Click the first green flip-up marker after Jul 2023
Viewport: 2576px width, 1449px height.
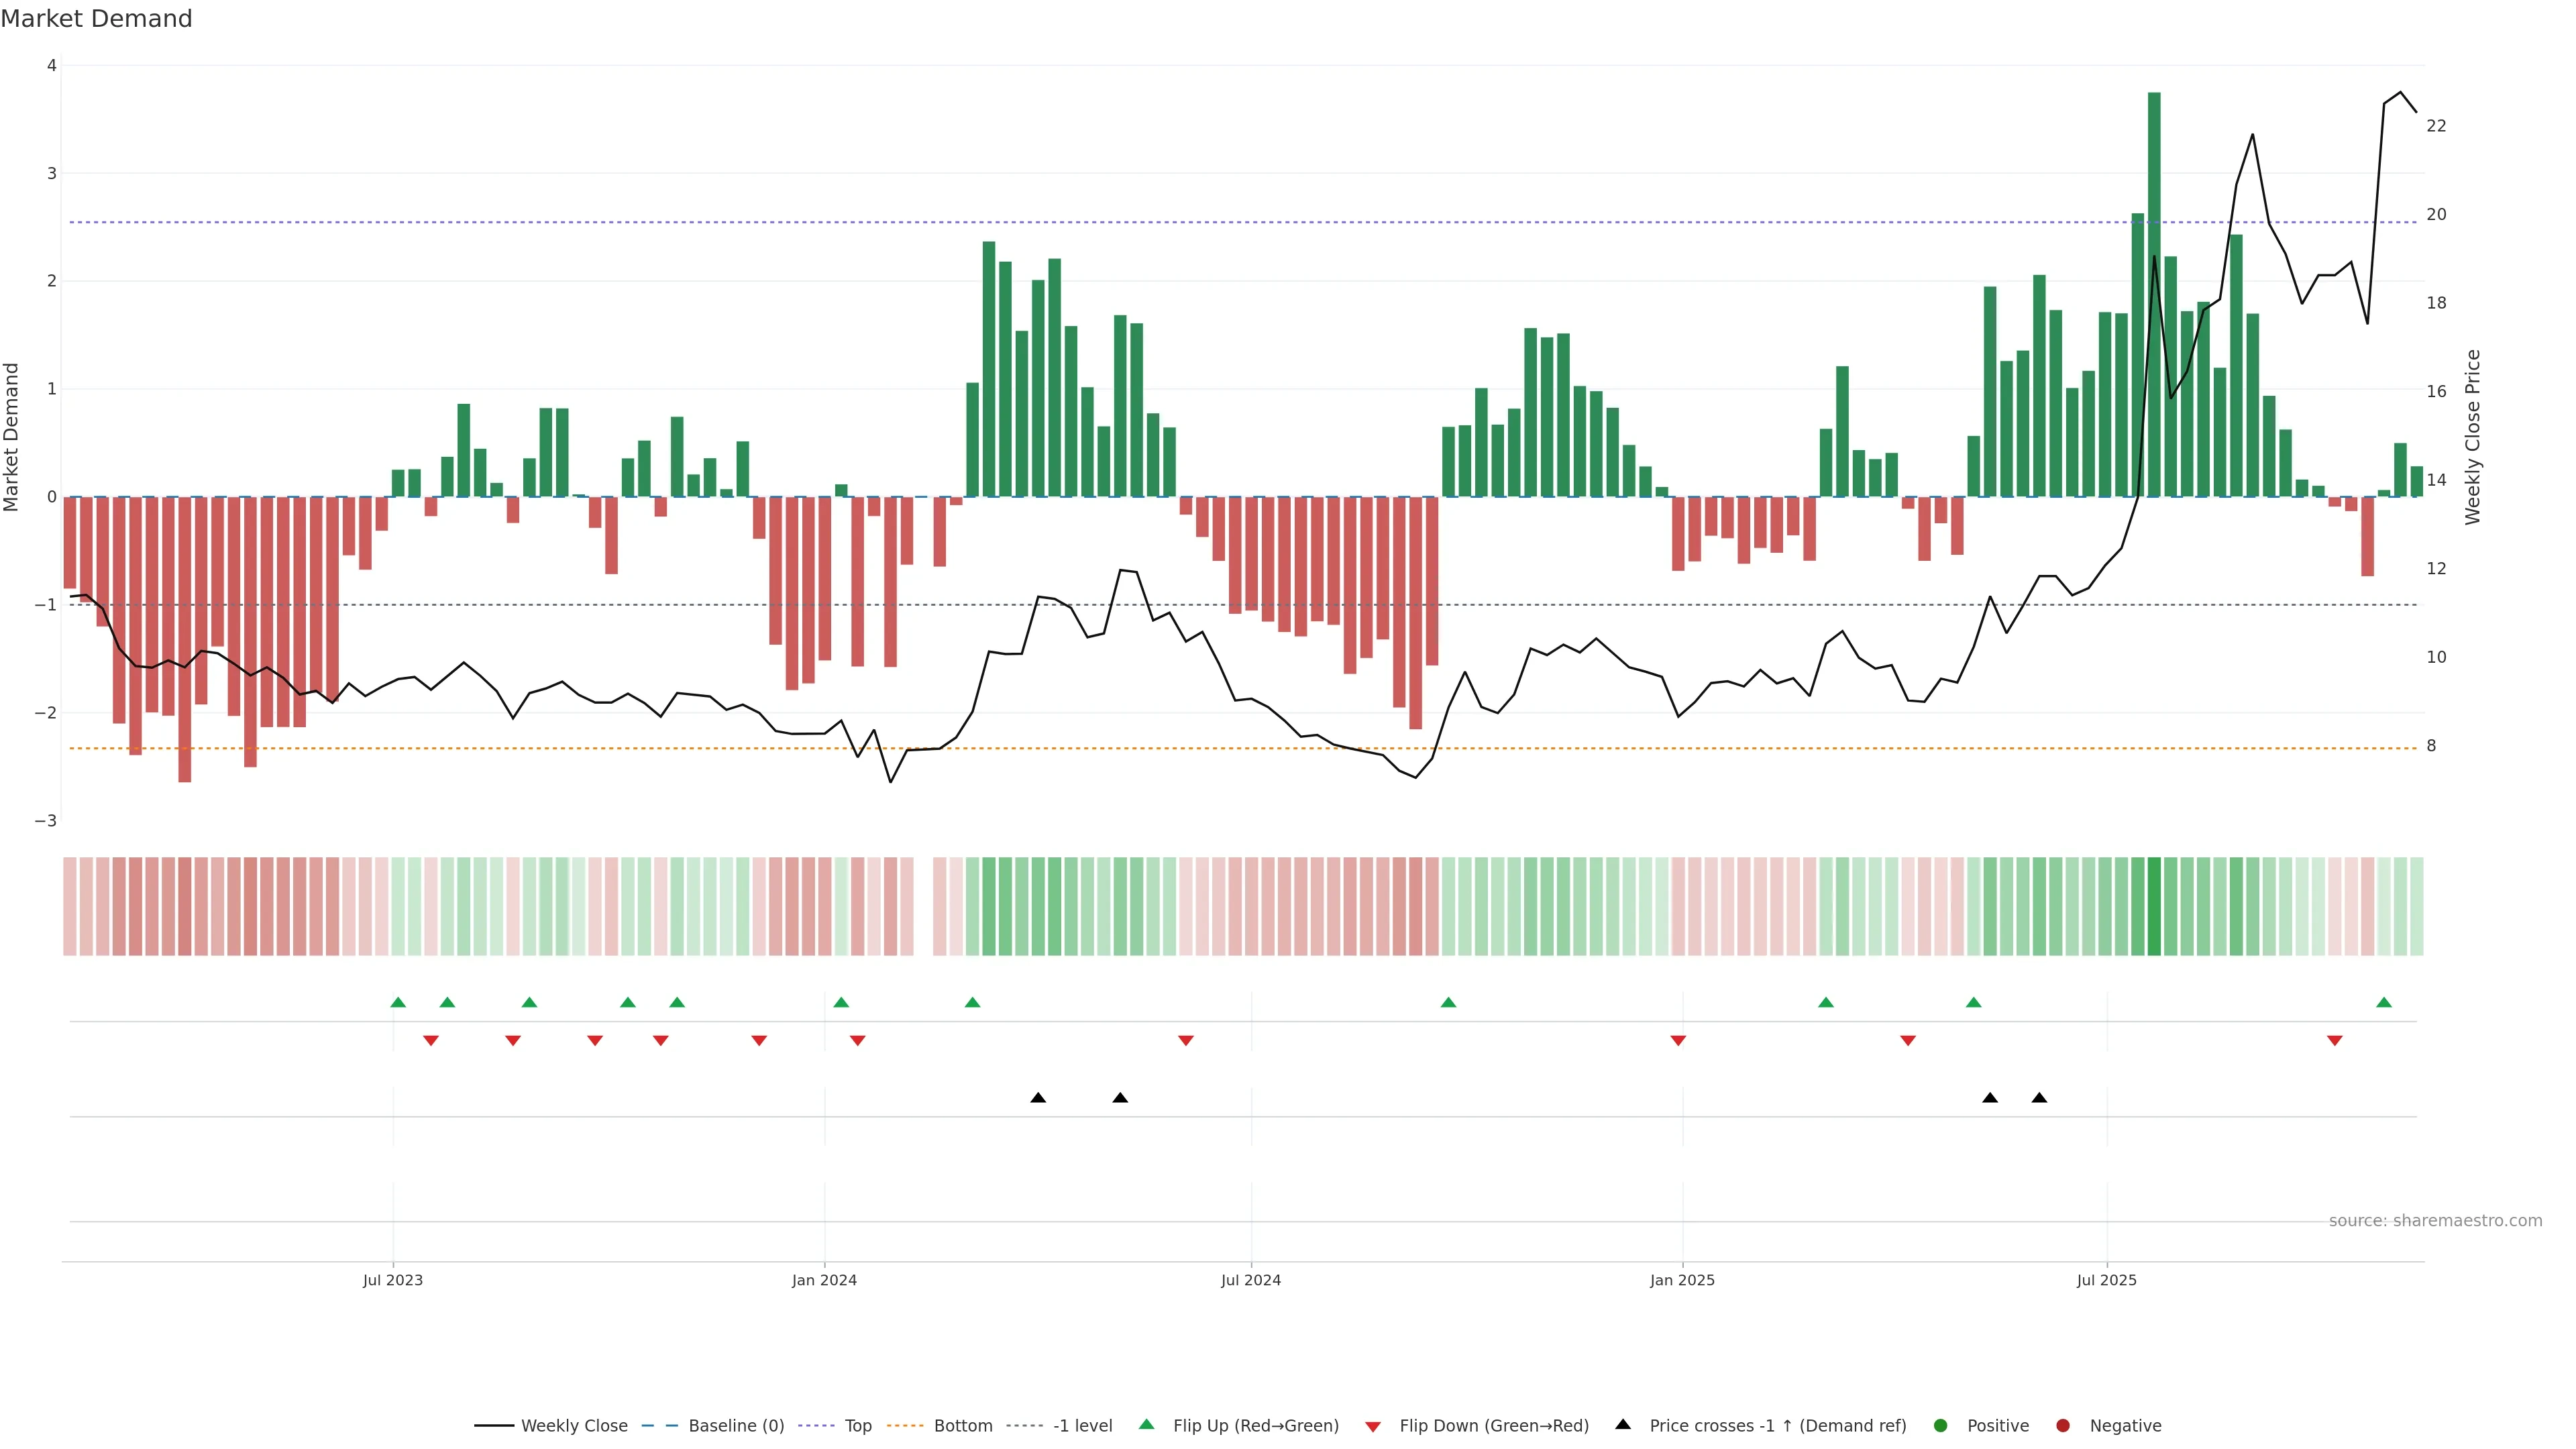(x=398, y=1002)
